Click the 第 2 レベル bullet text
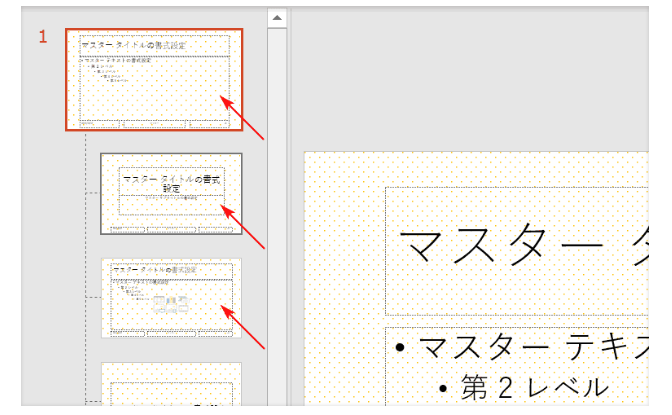Viewport: 672px width, 415px height. [533, 386]
